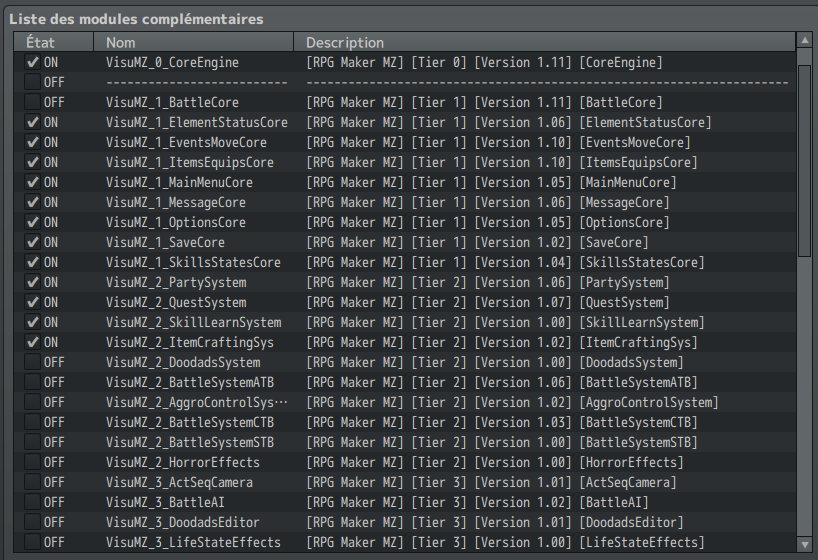The height and width of the screenshot is (560, 818).
Task: Select VisuMZ_2_PartySystem name
Action: [176, 282]
